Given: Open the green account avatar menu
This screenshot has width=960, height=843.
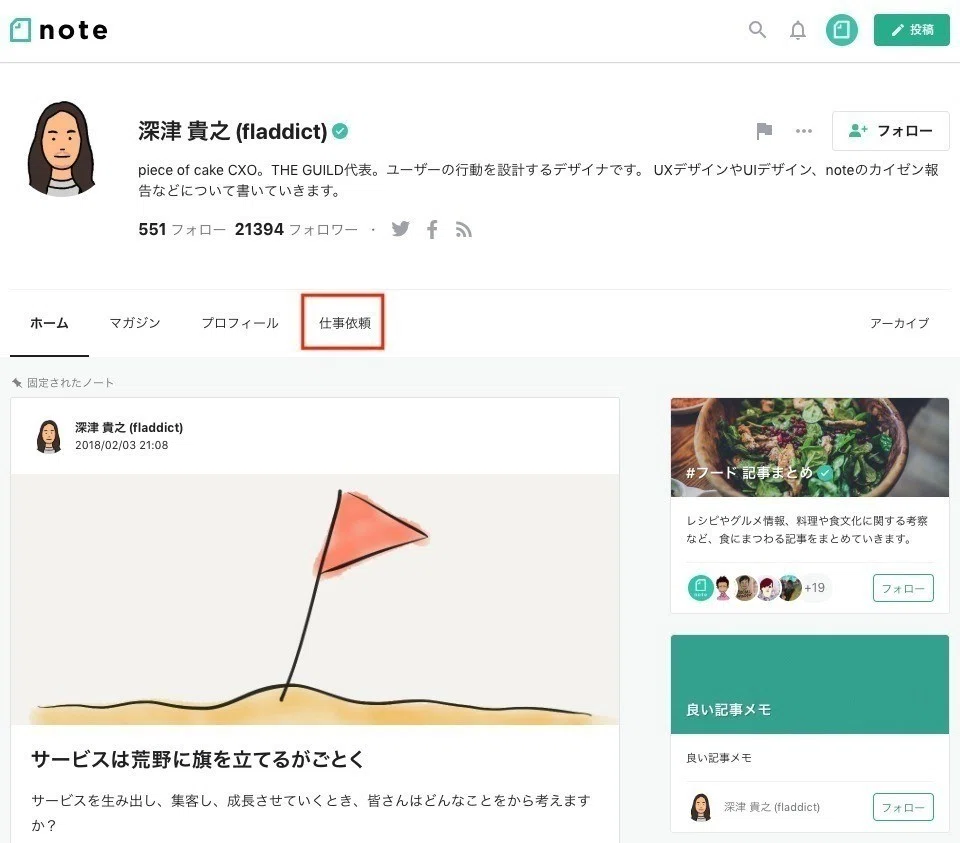Looking at the screenshot, I should (x=841, y=29).
